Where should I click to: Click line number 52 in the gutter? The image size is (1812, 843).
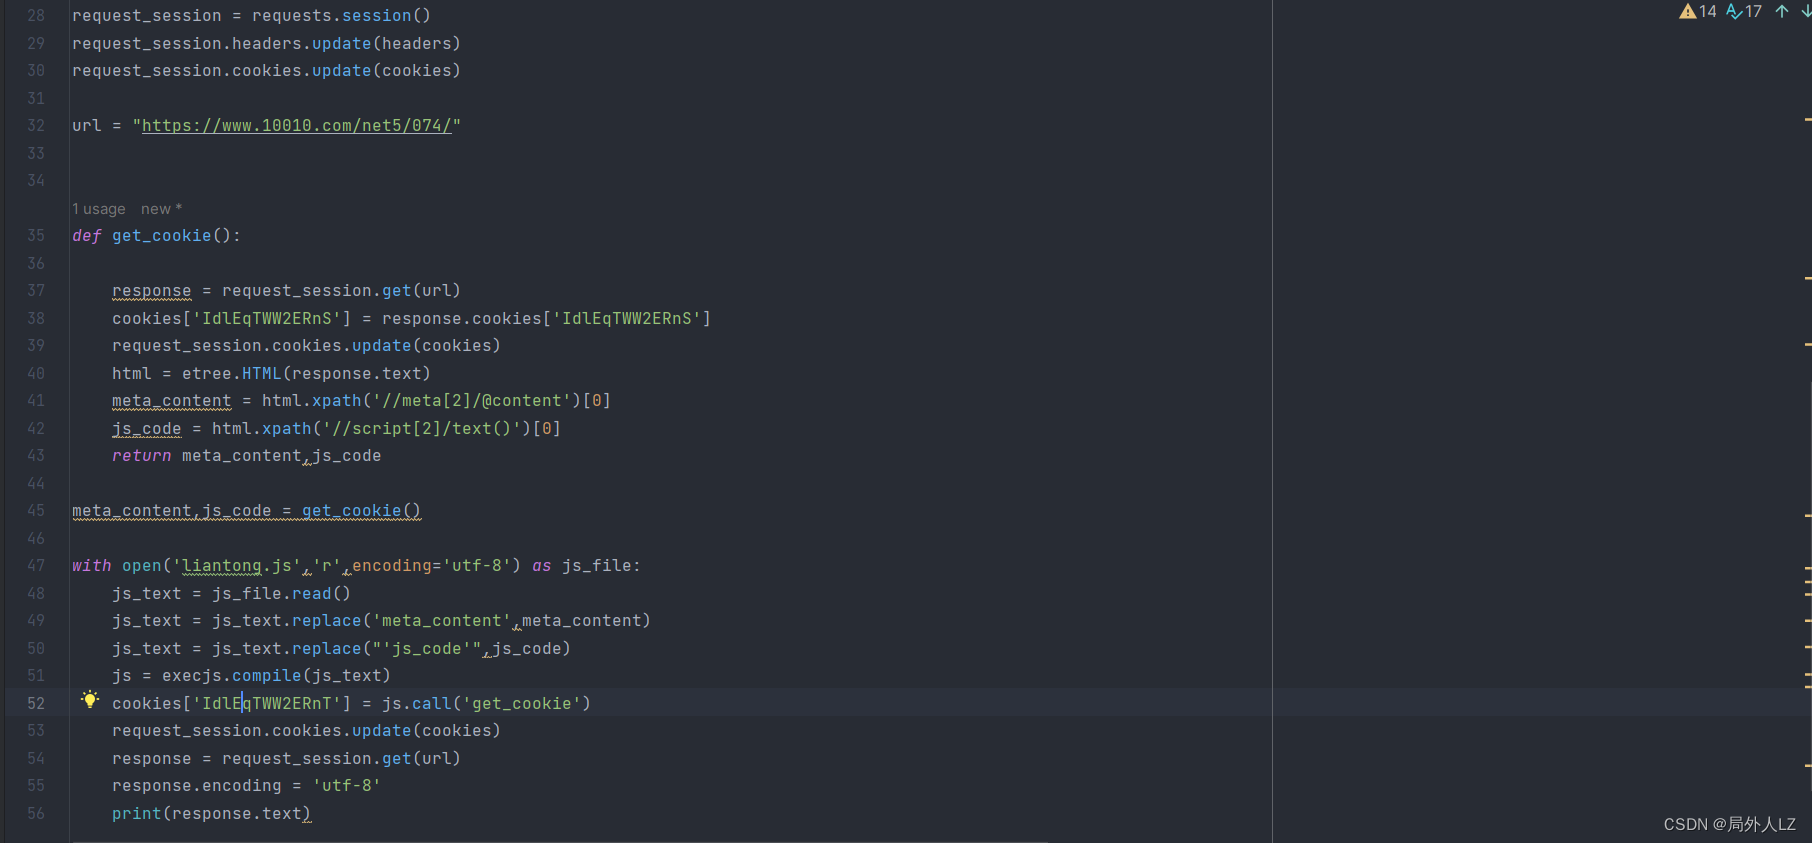tap(36, 704)
